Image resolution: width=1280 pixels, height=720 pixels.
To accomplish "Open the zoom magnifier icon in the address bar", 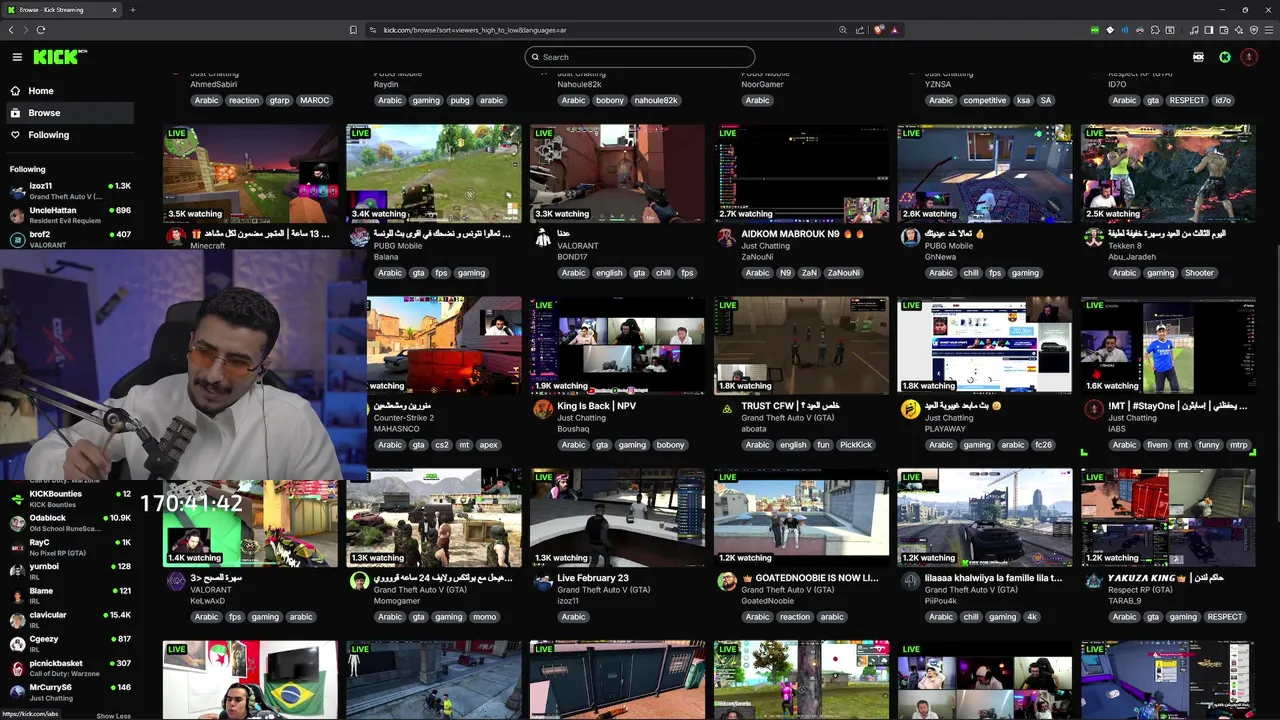I will [843, 30].
